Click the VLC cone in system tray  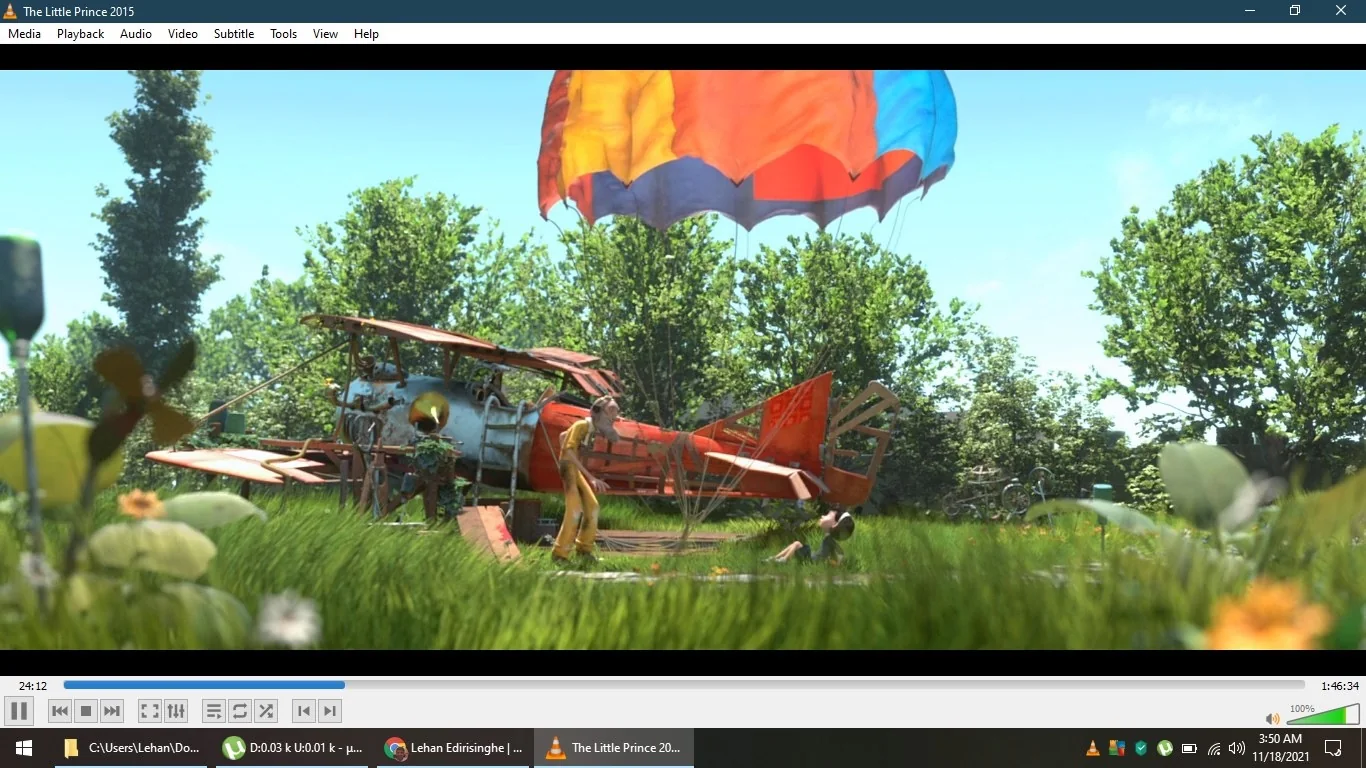(x=1093, y=748)
